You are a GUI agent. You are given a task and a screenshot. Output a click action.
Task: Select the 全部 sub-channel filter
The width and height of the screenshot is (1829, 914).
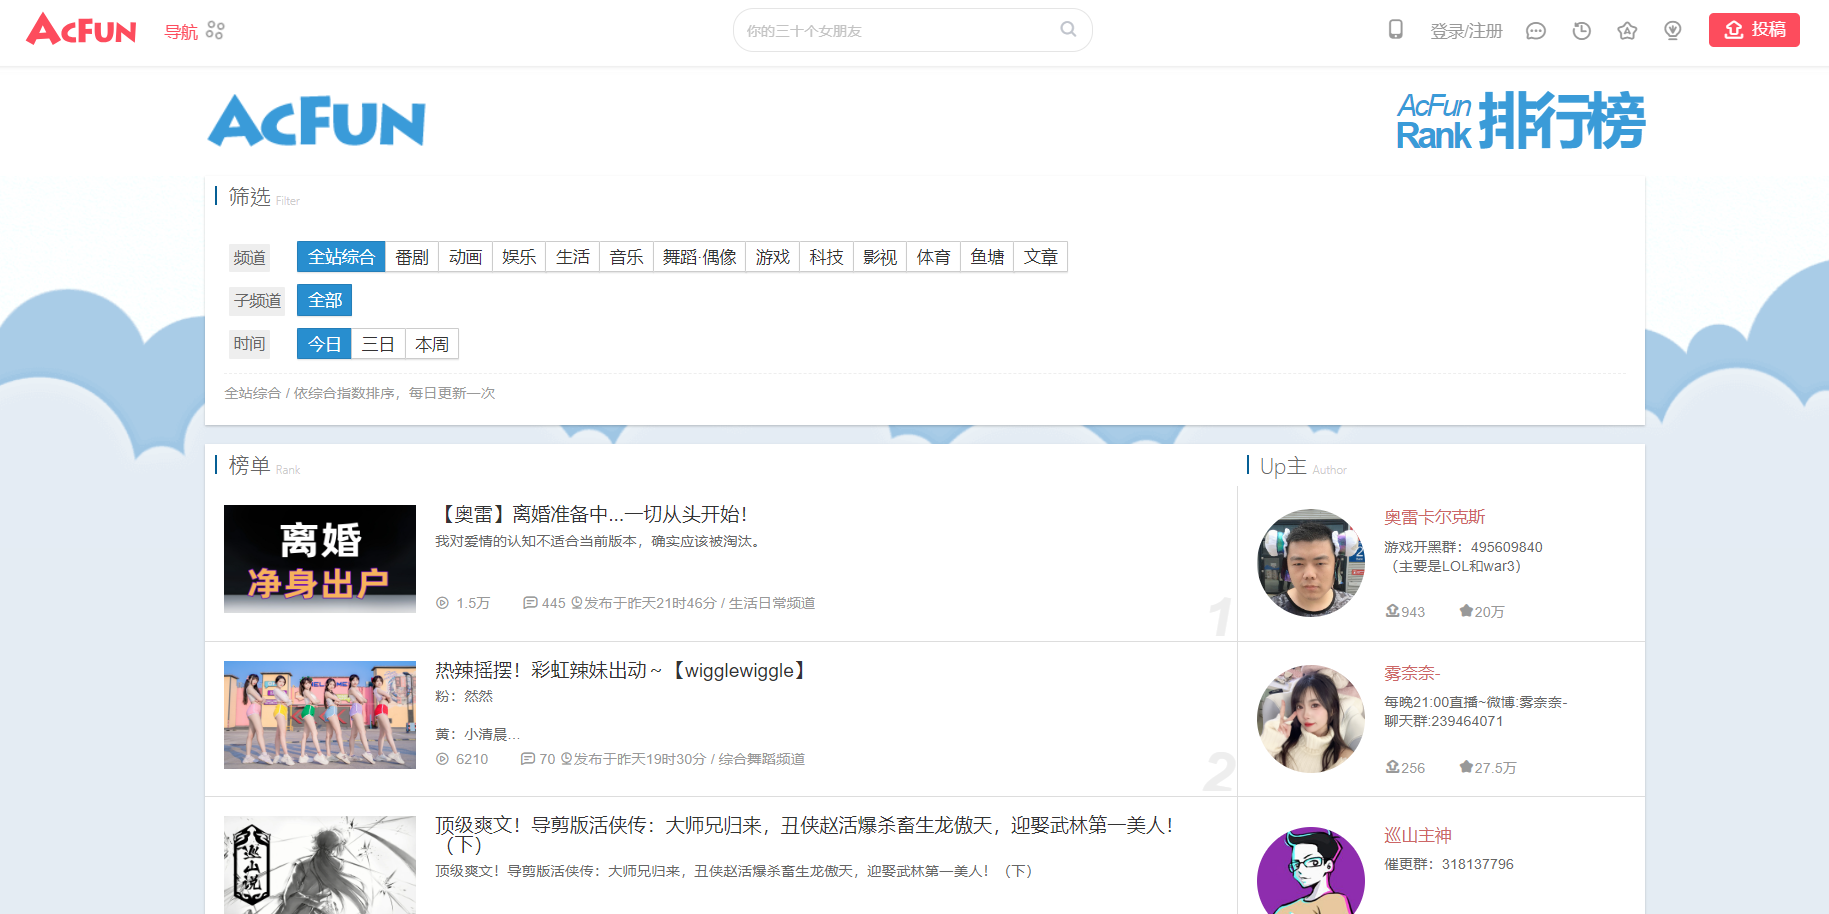(323, 299)
